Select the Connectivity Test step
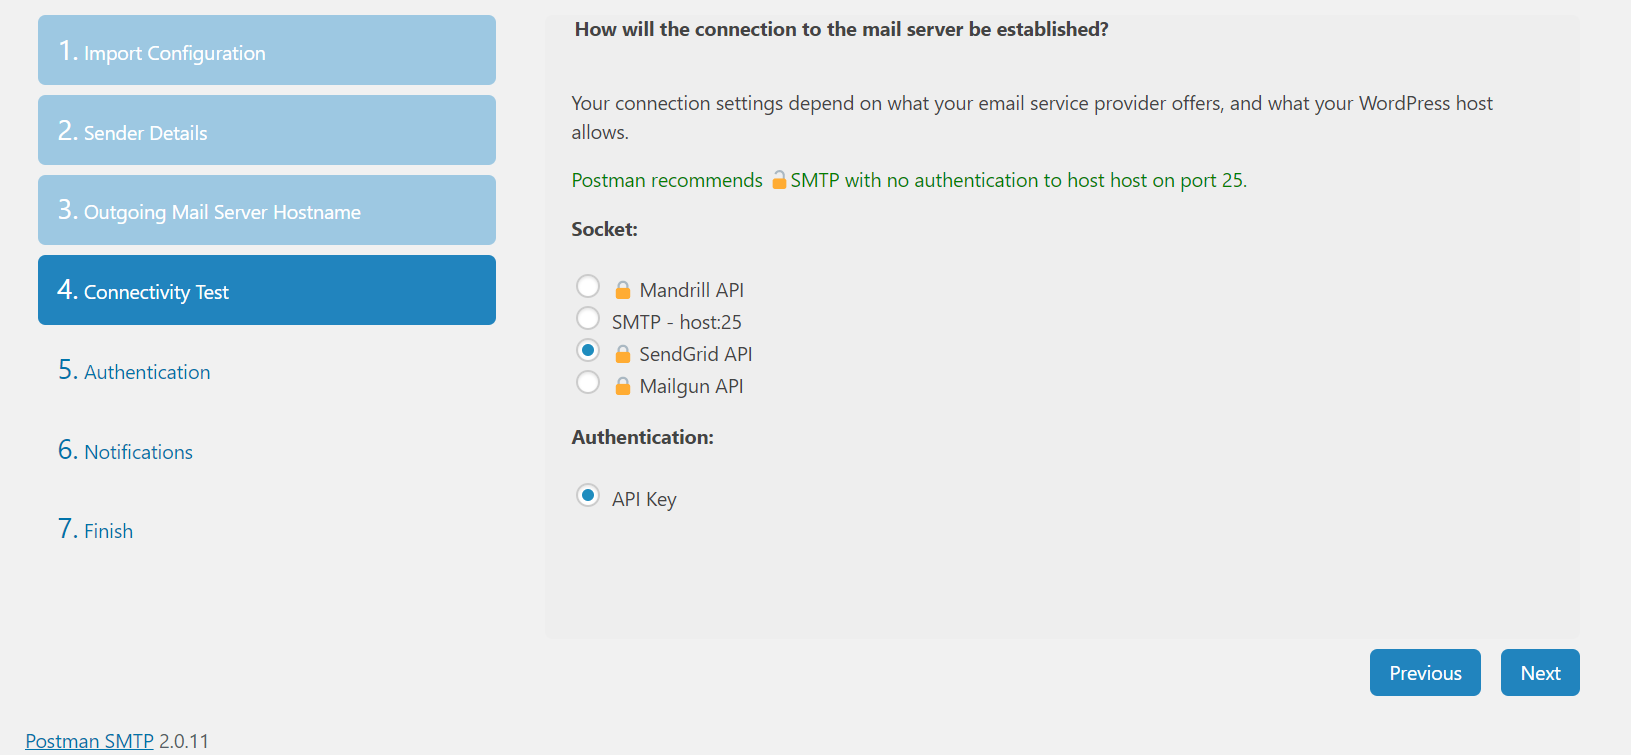Screen dimensions: 1631x755 coord(266,291)
